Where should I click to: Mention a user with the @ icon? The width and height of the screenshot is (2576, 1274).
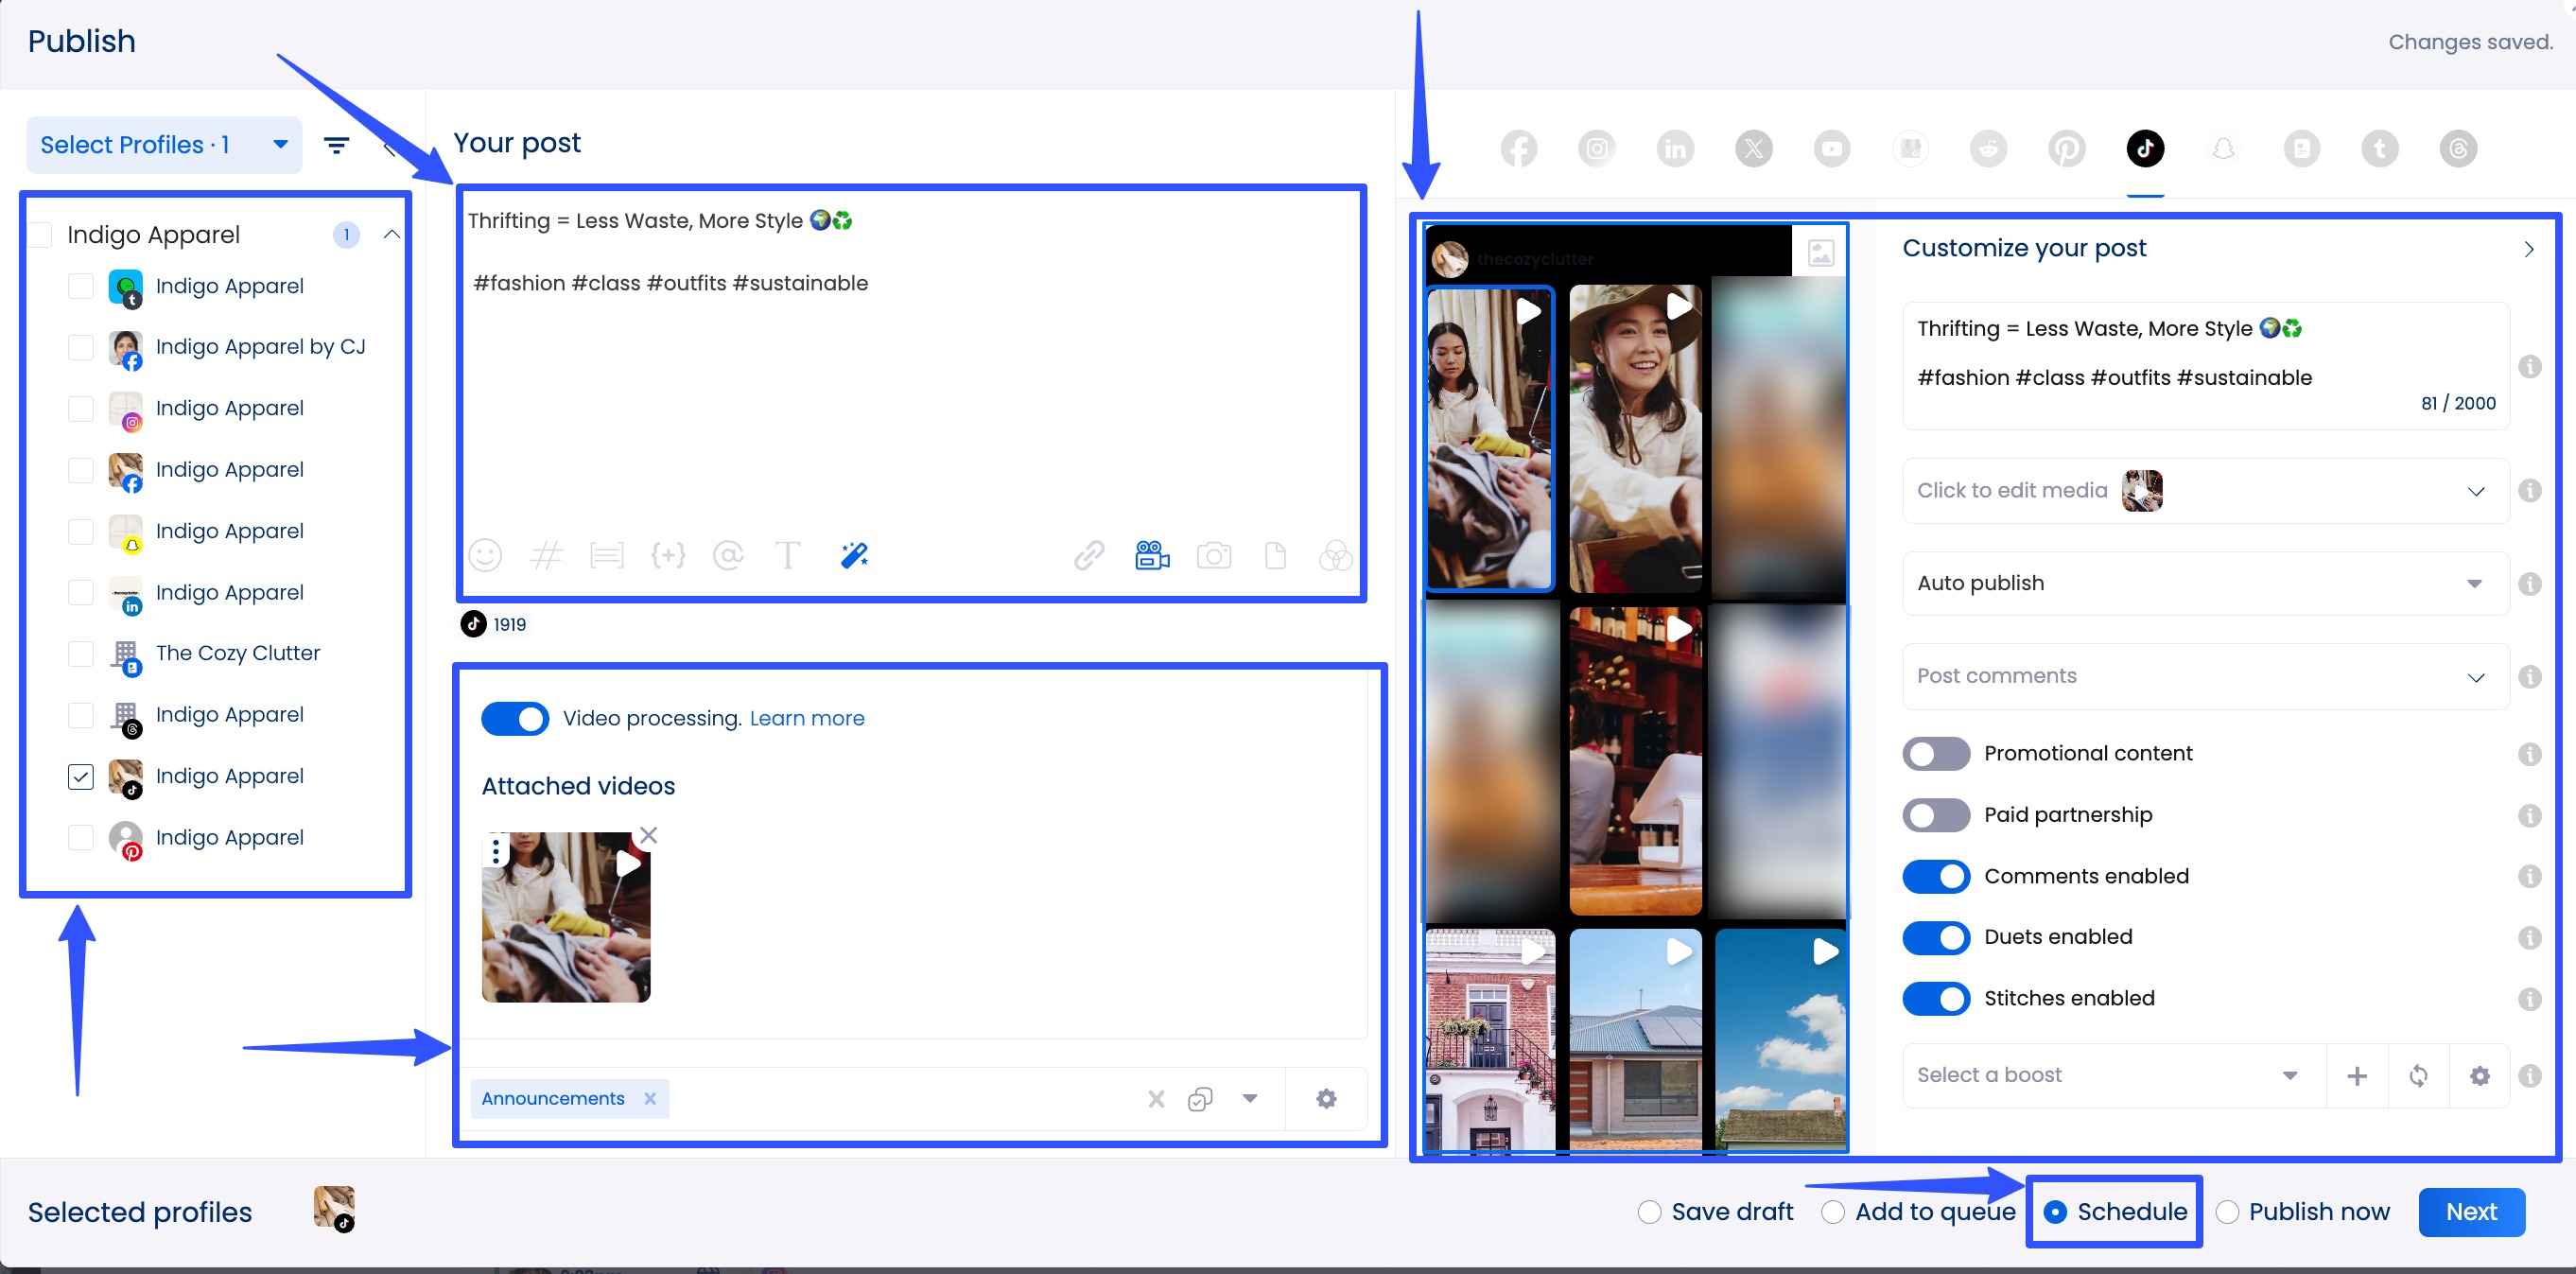(x=728, y=556)
